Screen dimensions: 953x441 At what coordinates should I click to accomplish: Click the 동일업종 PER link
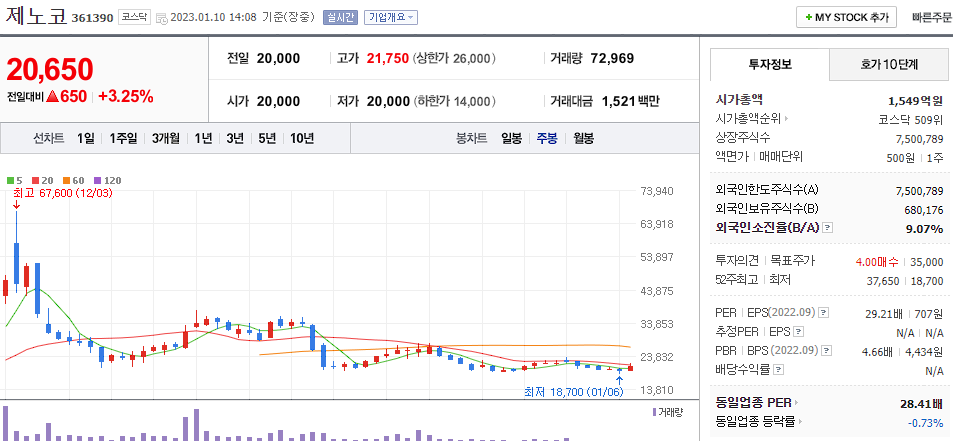pyautogui.click(x=754, y=403)
